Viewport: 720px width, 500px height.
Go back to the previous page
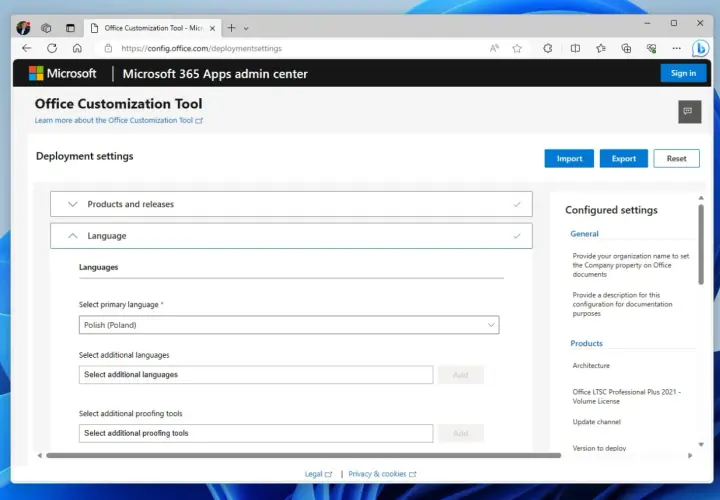coord(27,48)
